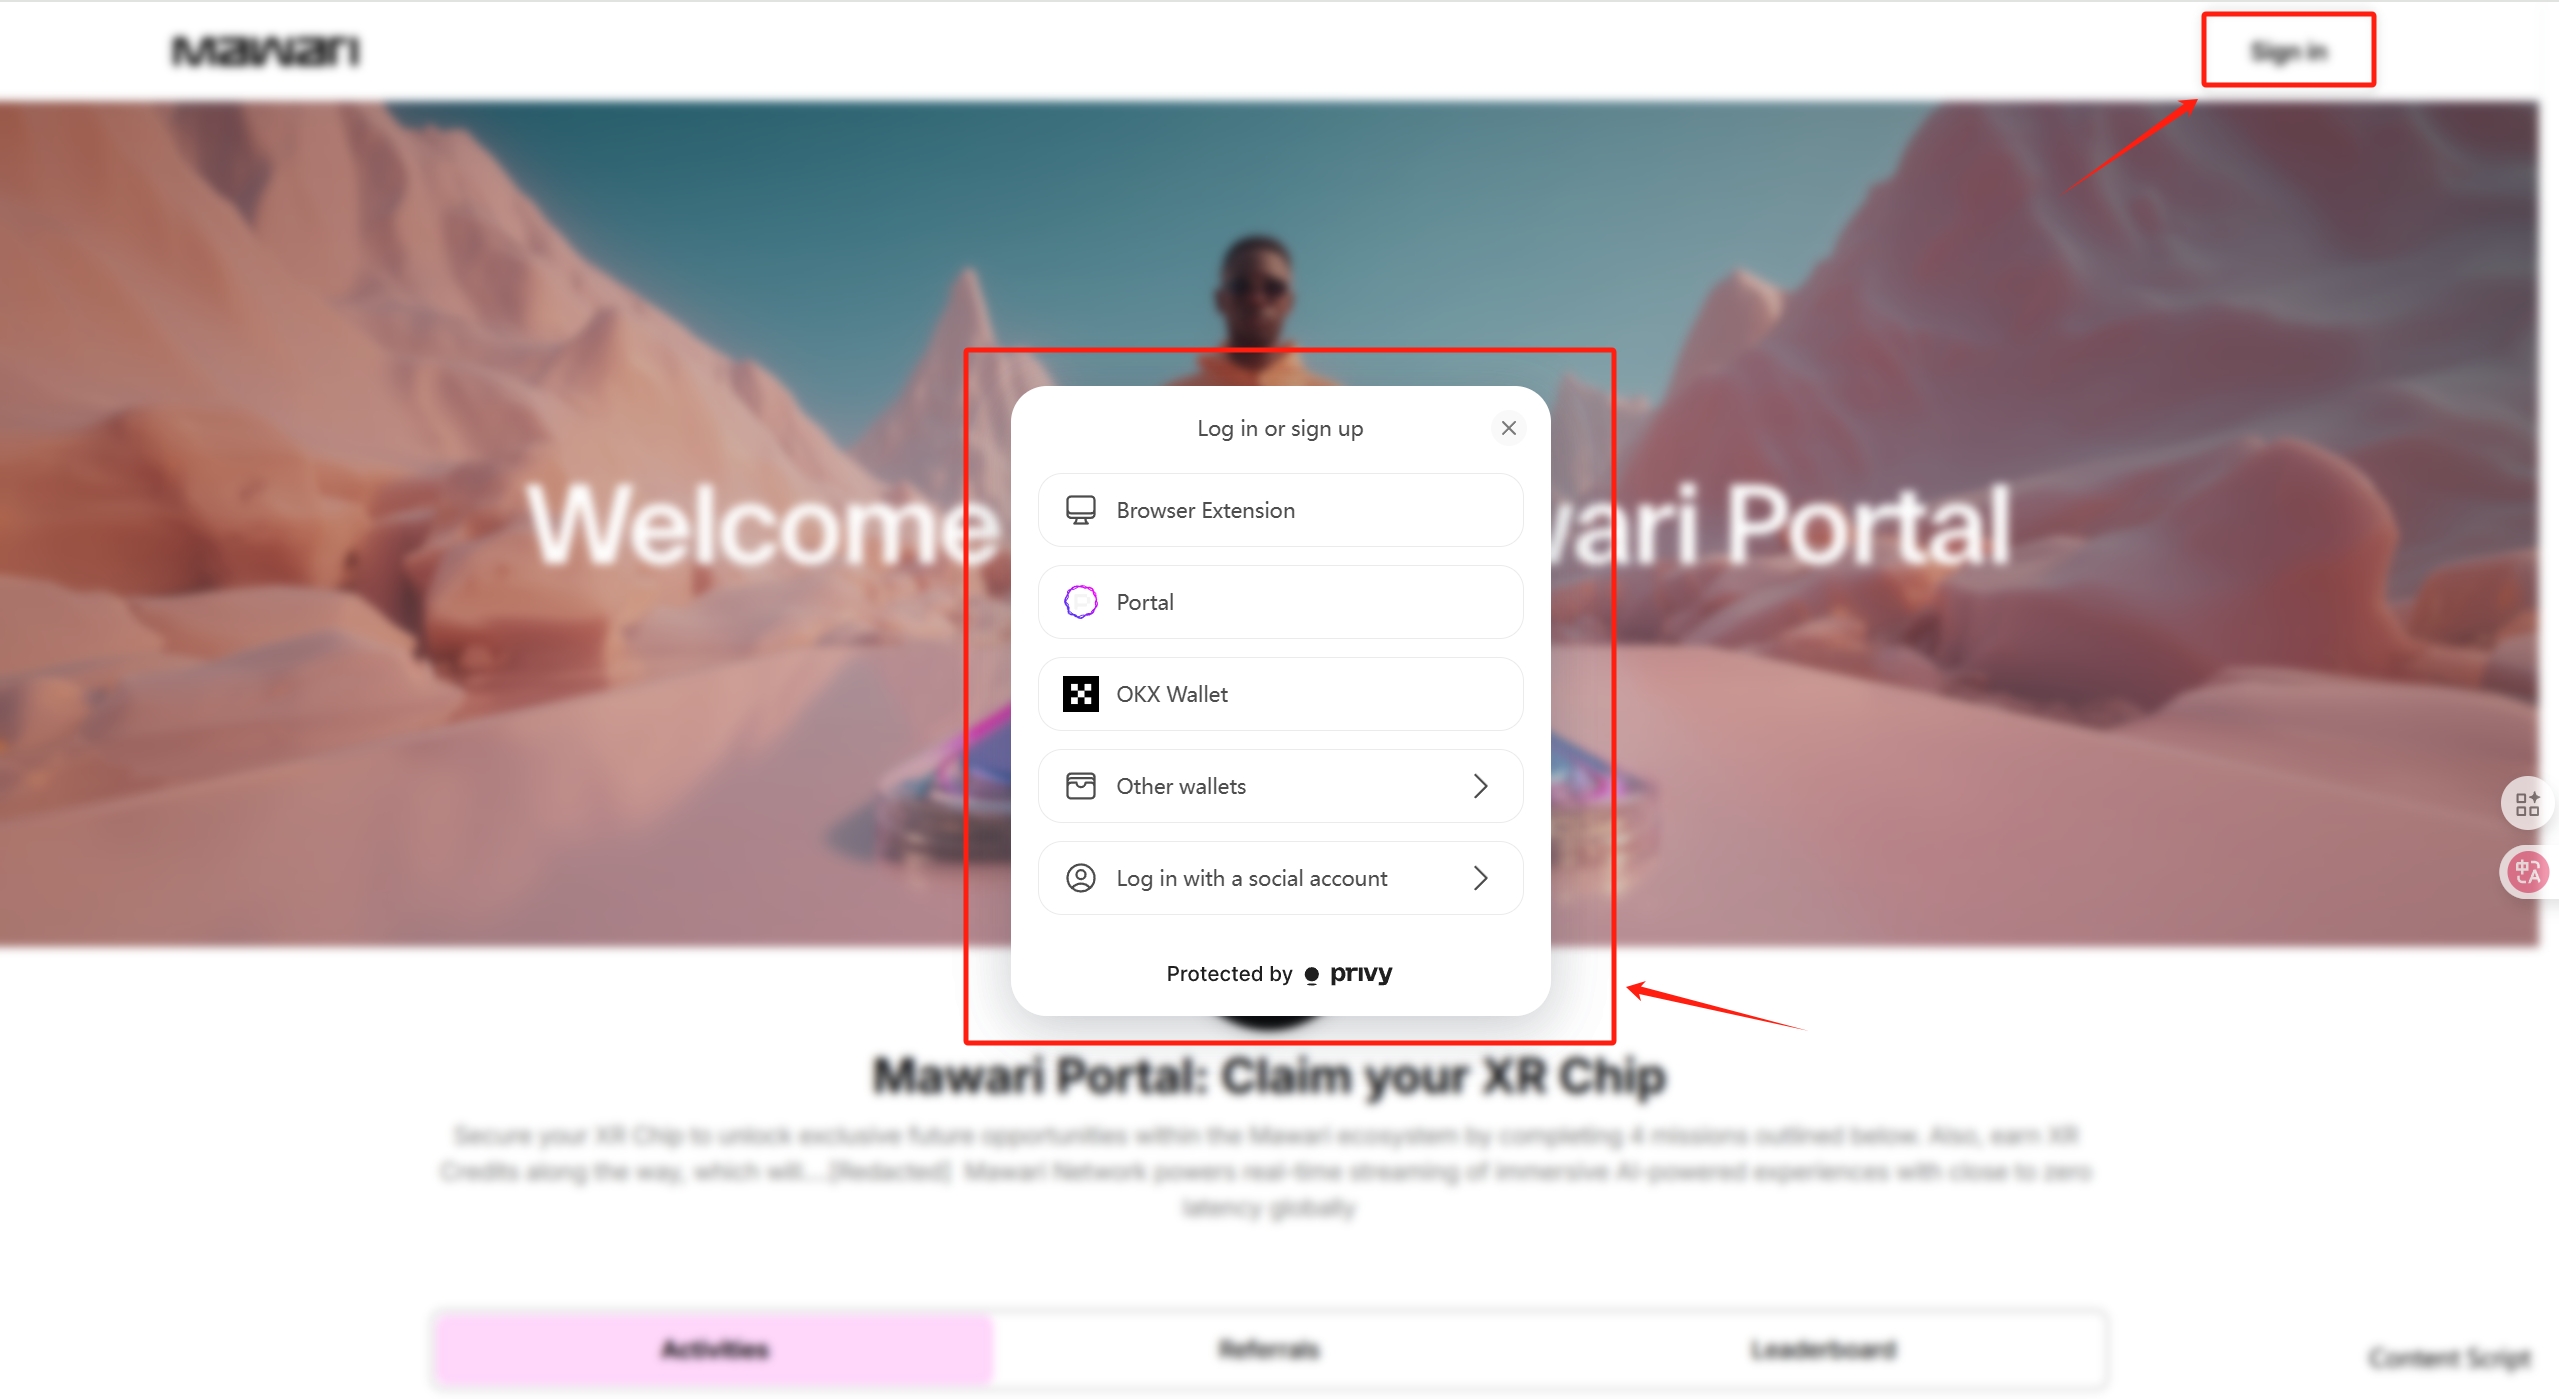Open the grid apps floating icon

(2528, 804)
